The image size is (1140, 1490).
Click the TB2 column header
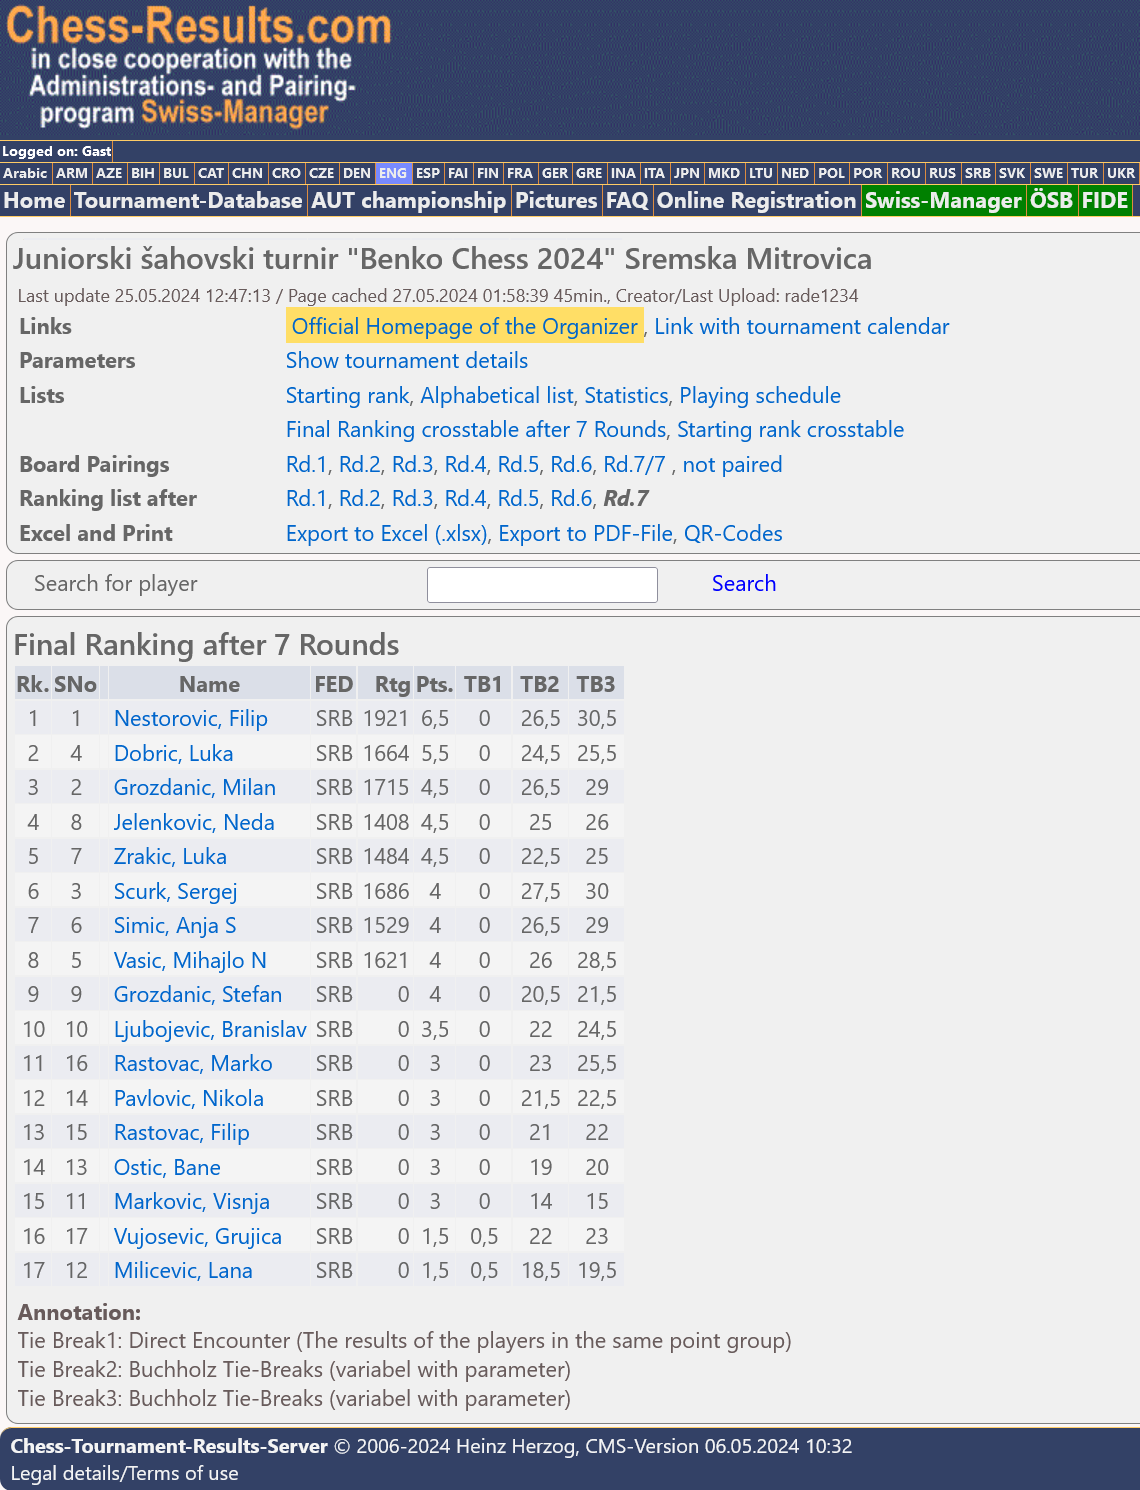tap(540, 684)
